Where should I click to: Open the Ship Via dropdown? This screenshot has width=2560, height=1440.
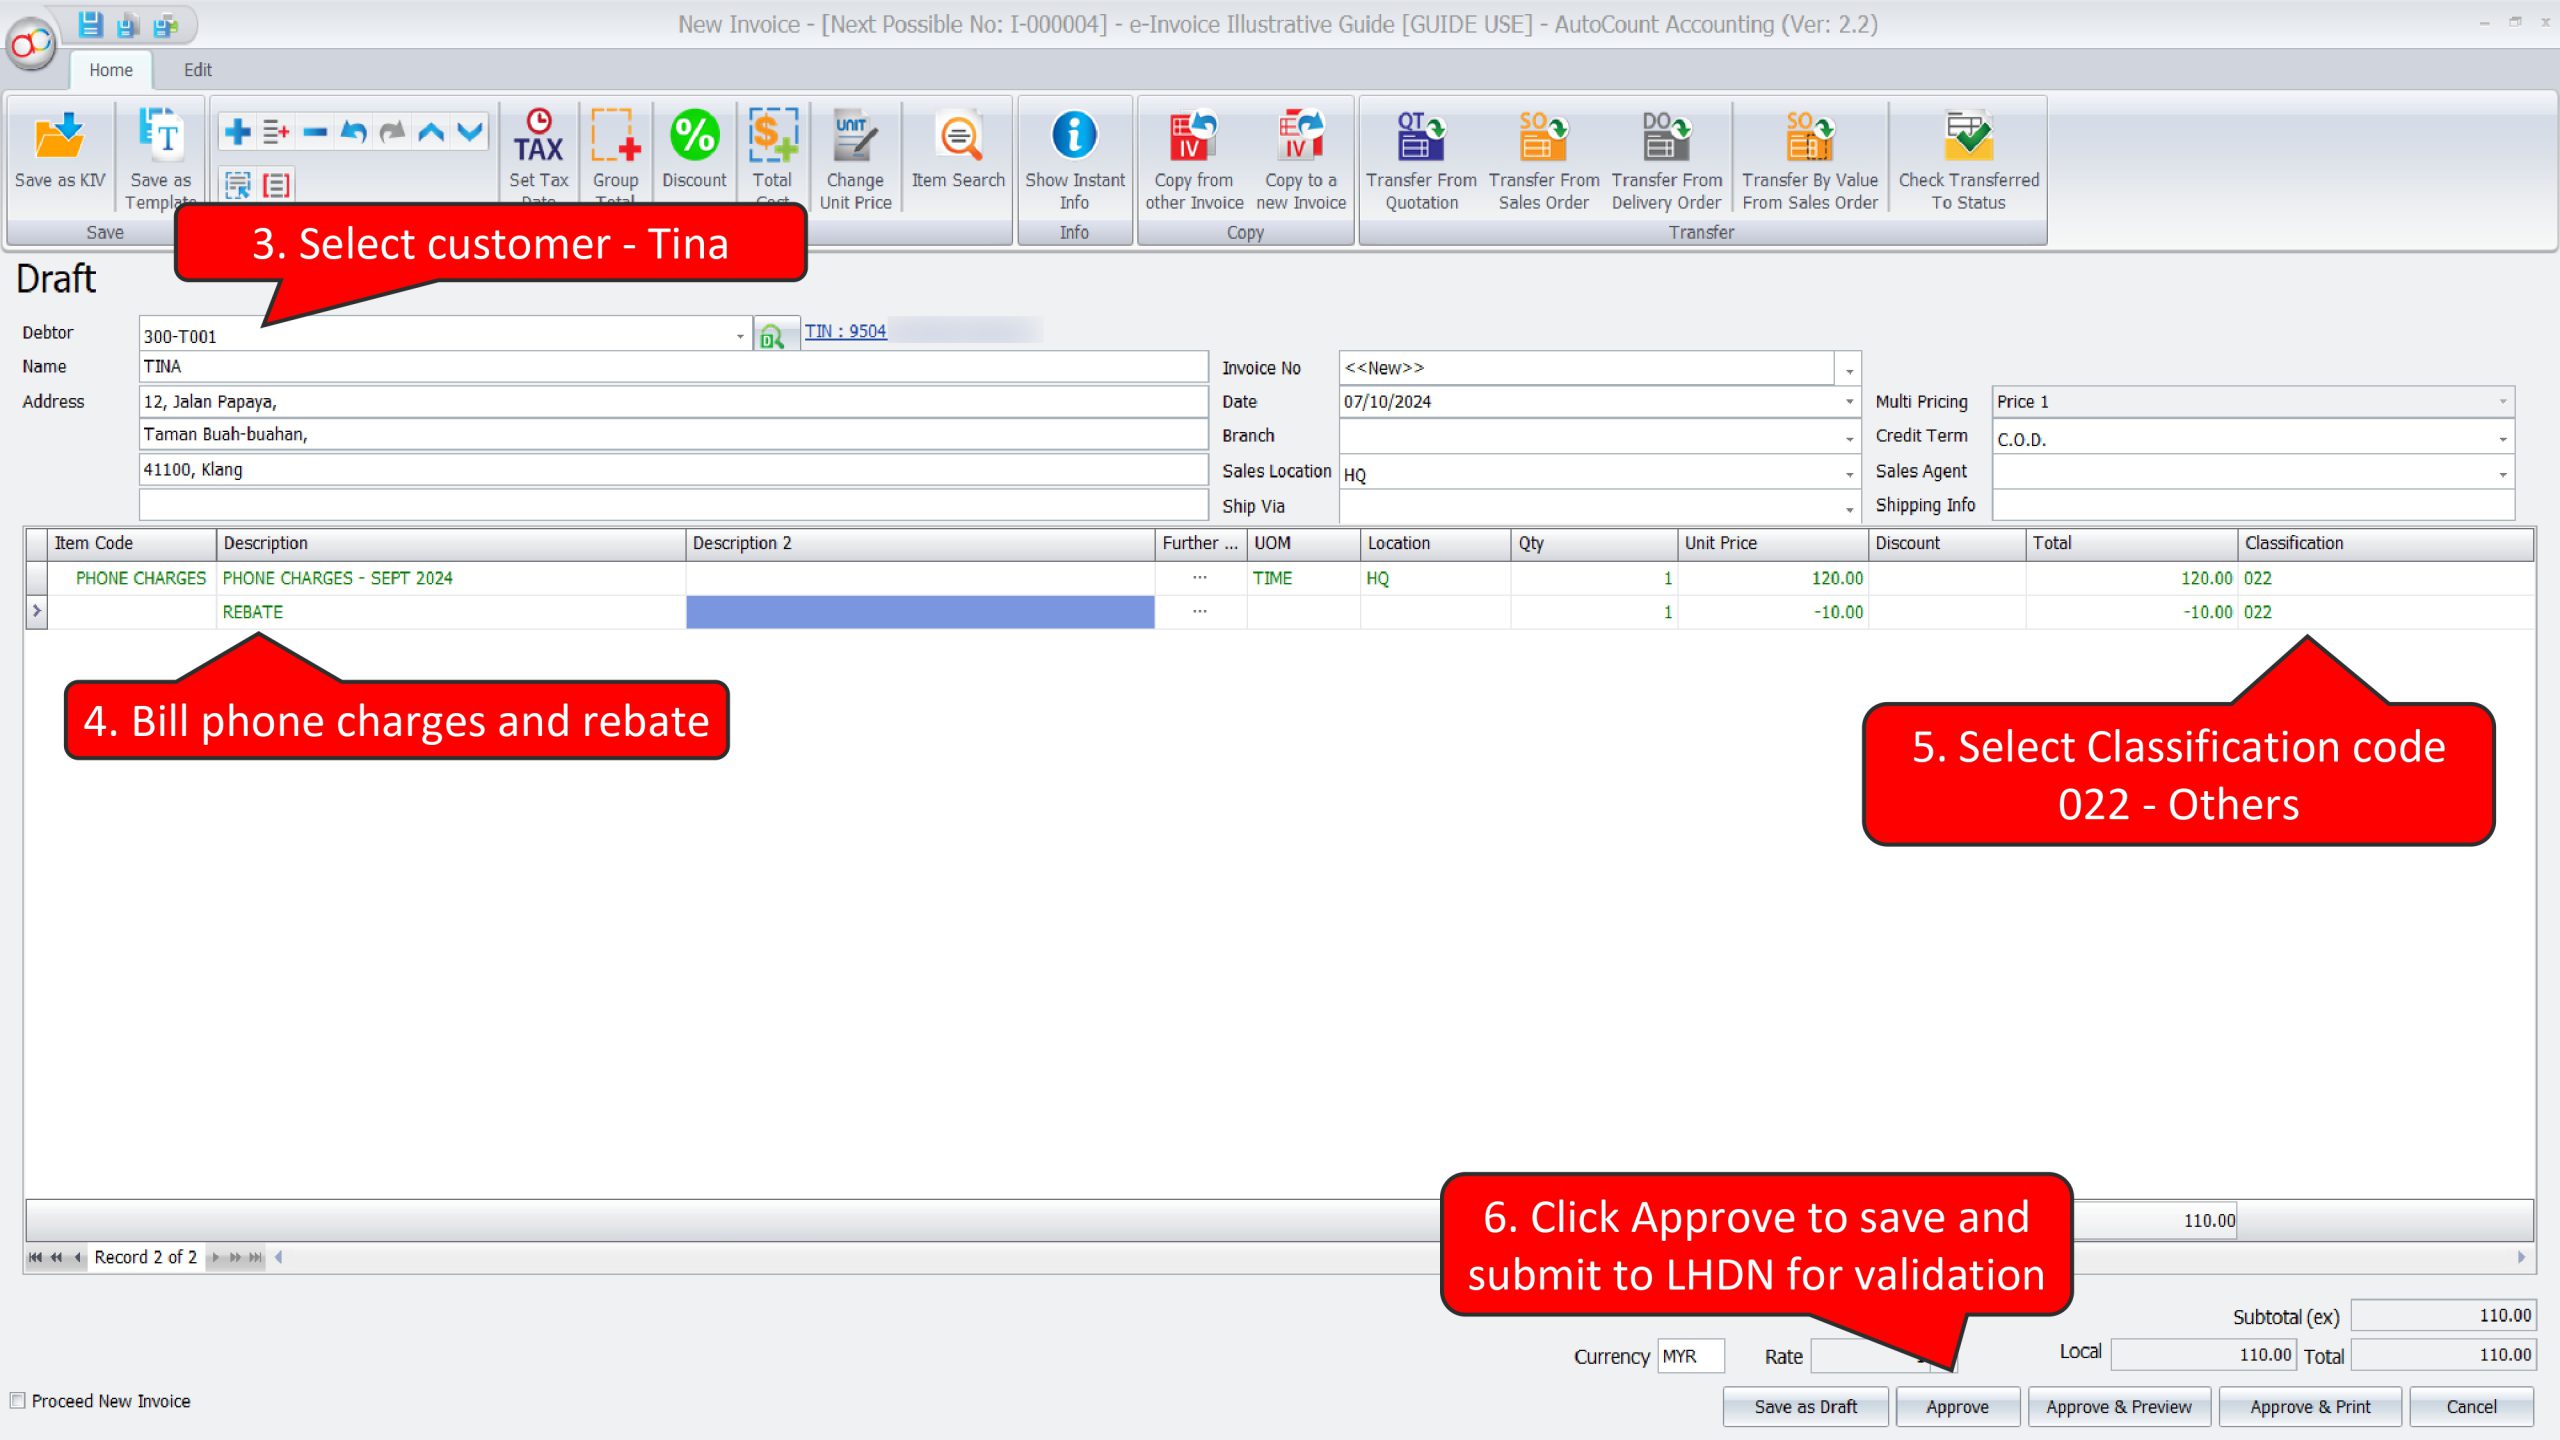pos(1849,508)
